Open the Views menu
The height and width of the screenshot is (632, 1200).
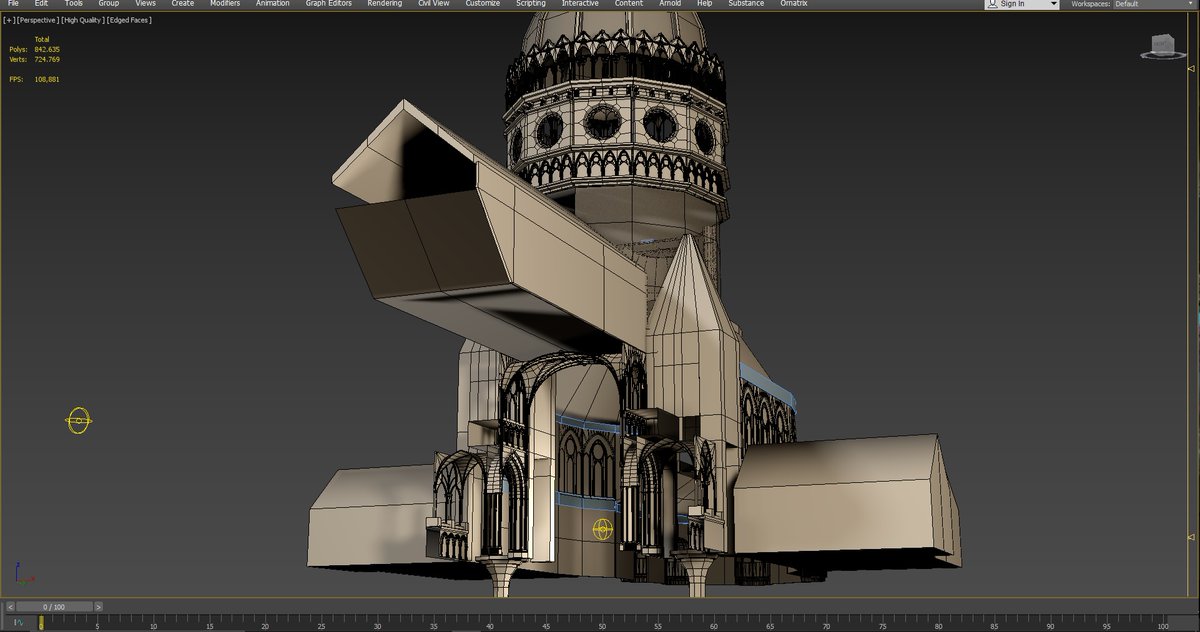145,3
